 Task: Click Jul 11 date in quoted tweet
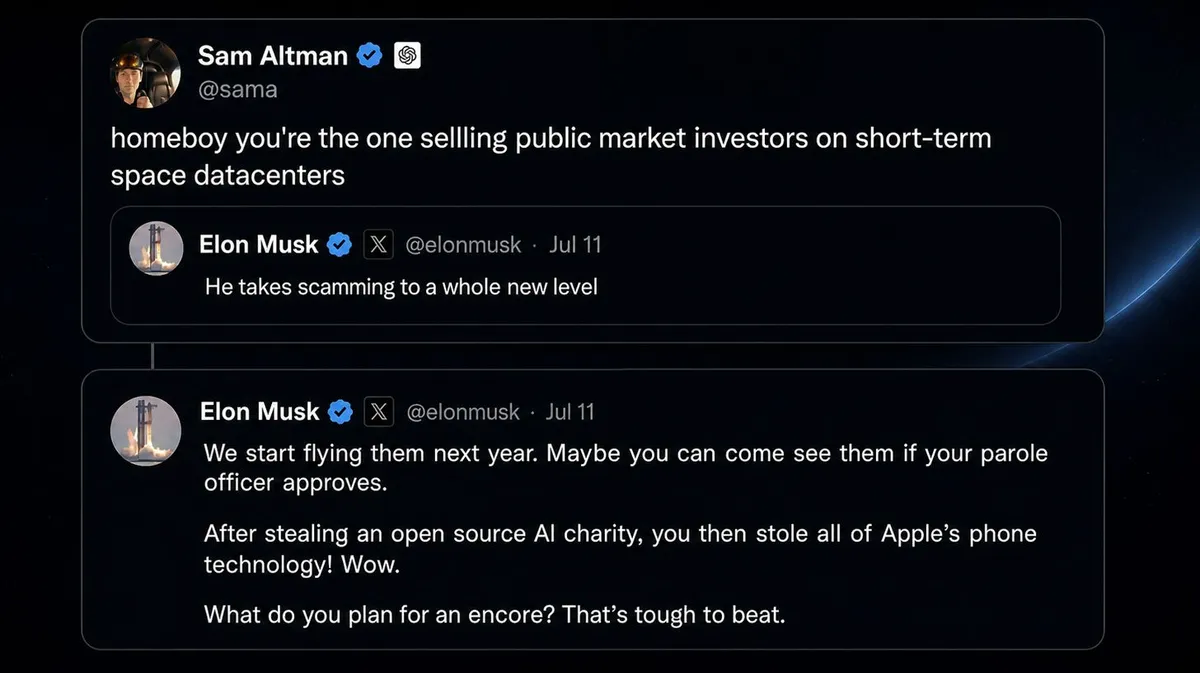point(575,245)
